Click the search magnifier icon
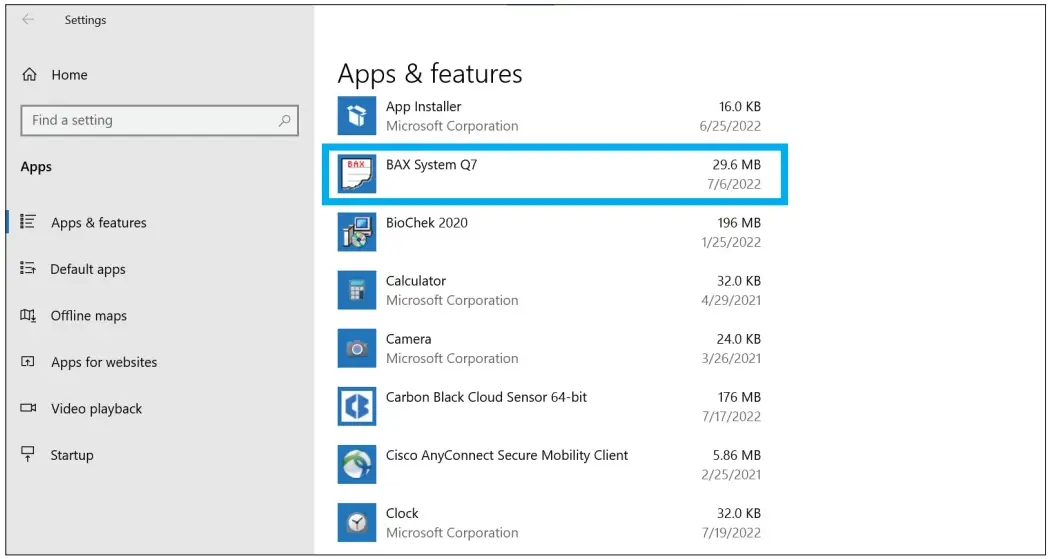Image resolution: width=1051 pixels, height=559 pixels. point(284,120)
